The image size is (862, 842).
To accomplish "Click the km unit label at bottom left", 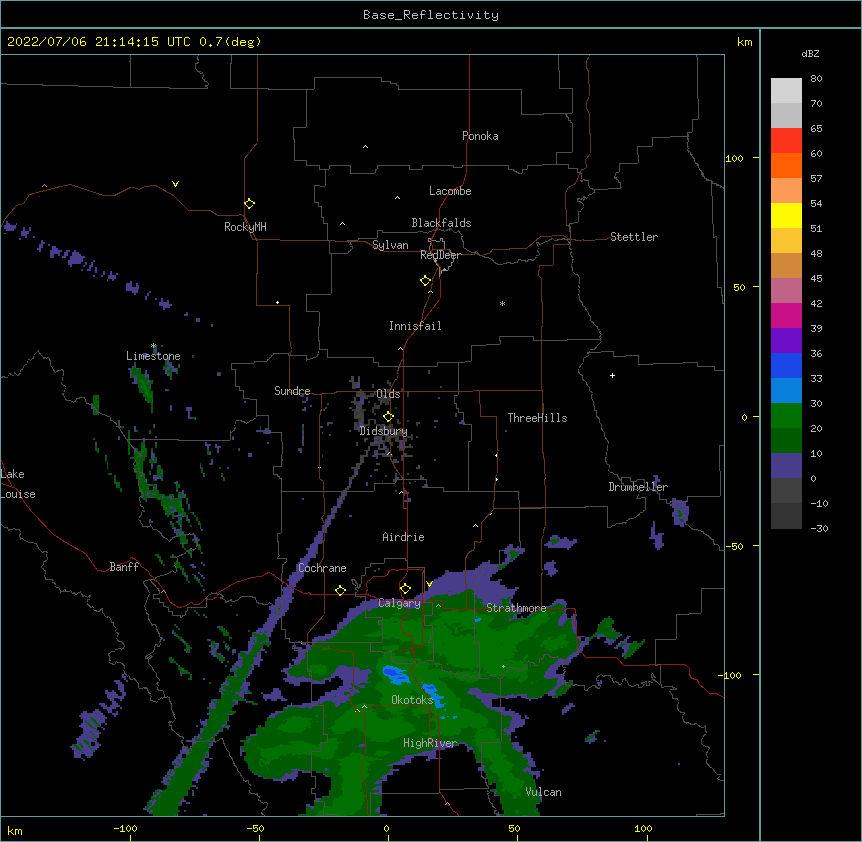I will [x=15, y=830].
